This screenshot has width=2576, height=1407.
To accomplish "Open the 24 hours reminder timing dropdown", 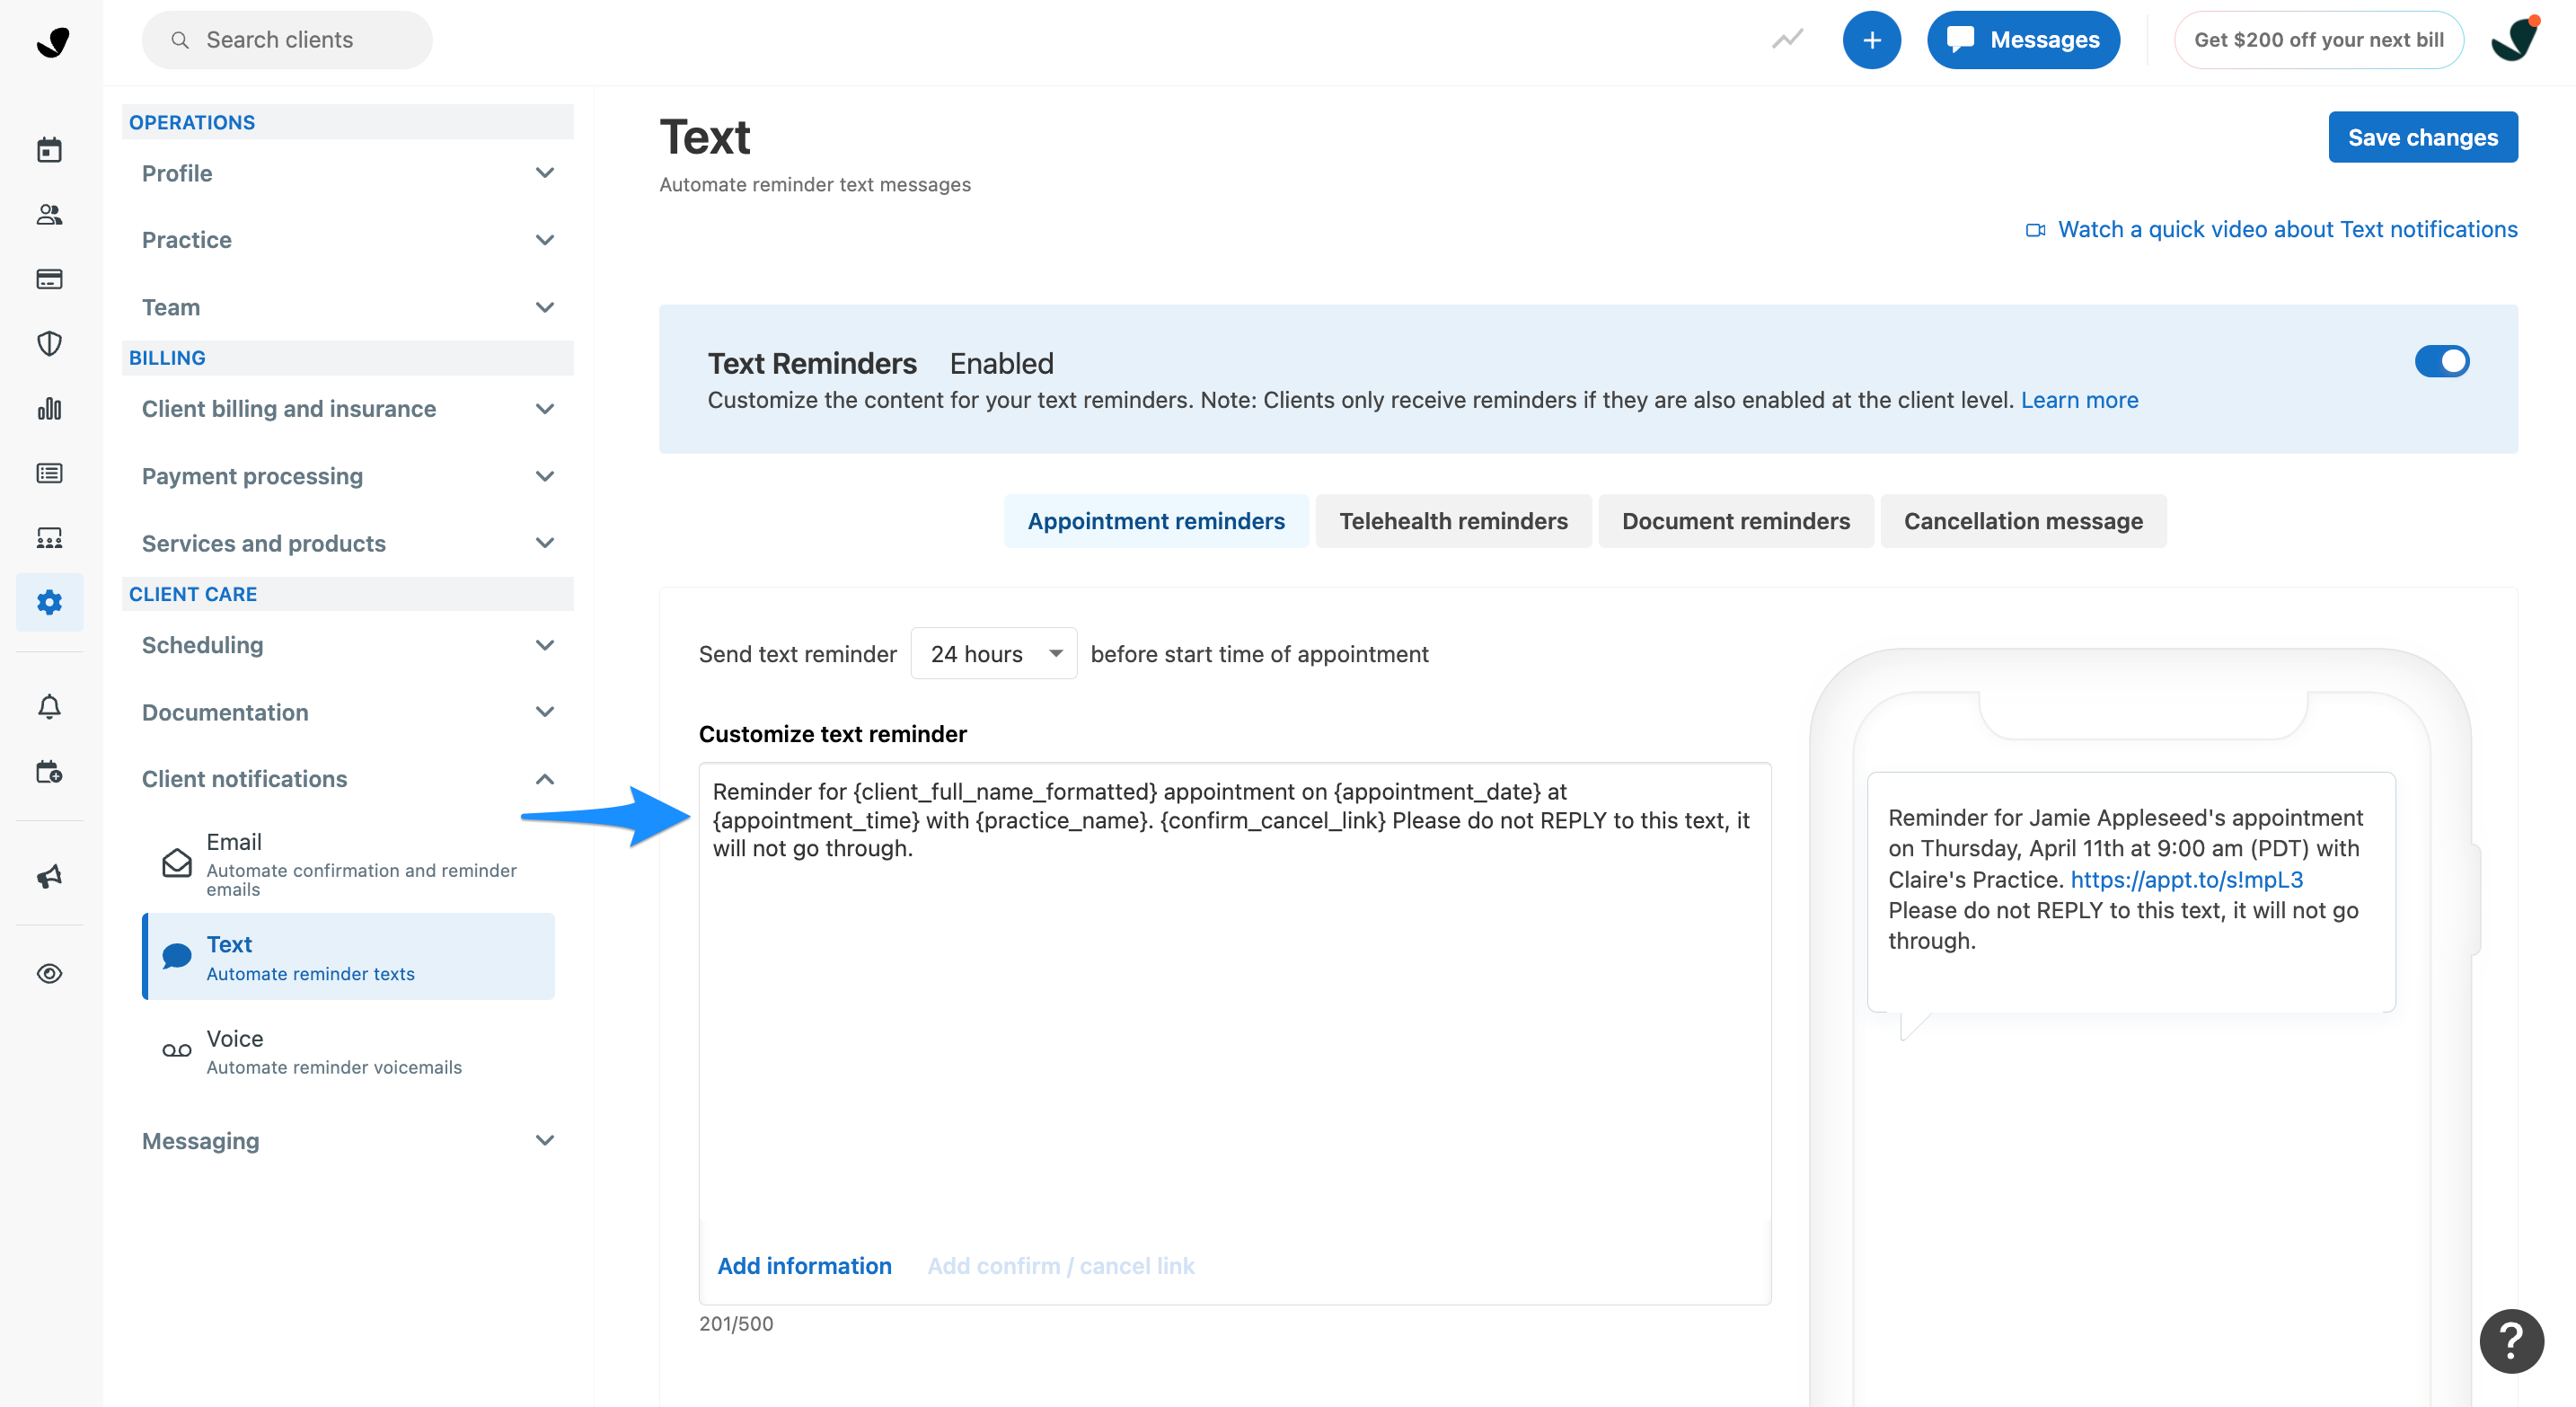I will point(993,654).
